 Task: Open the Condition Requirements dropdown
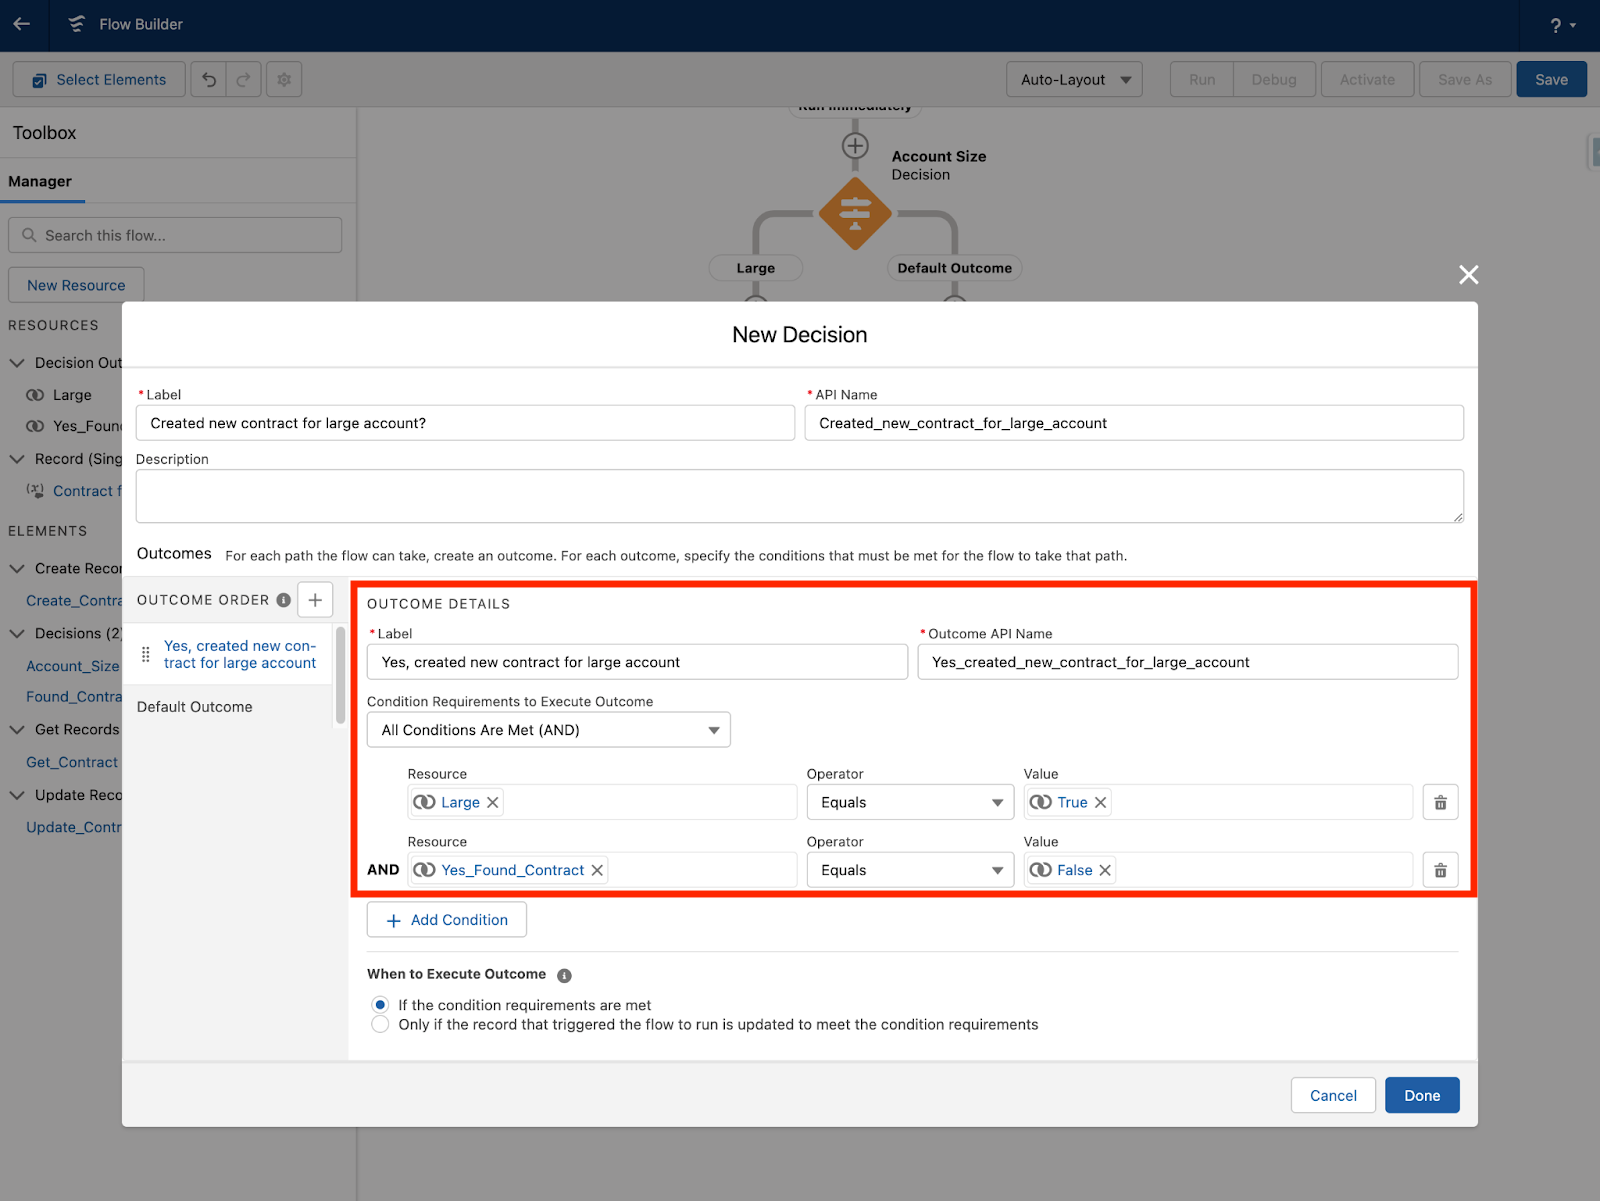(x=548, y=729)
